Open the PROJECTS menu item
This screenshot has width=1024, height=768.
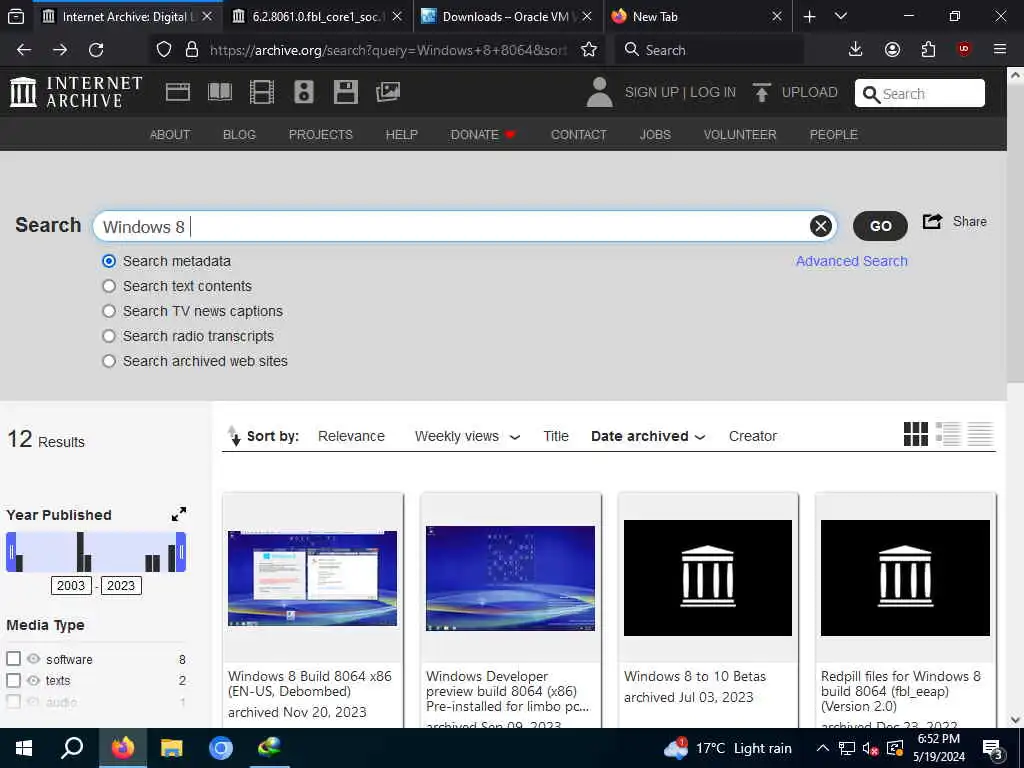pyautogui.click(x=321, y=135)
